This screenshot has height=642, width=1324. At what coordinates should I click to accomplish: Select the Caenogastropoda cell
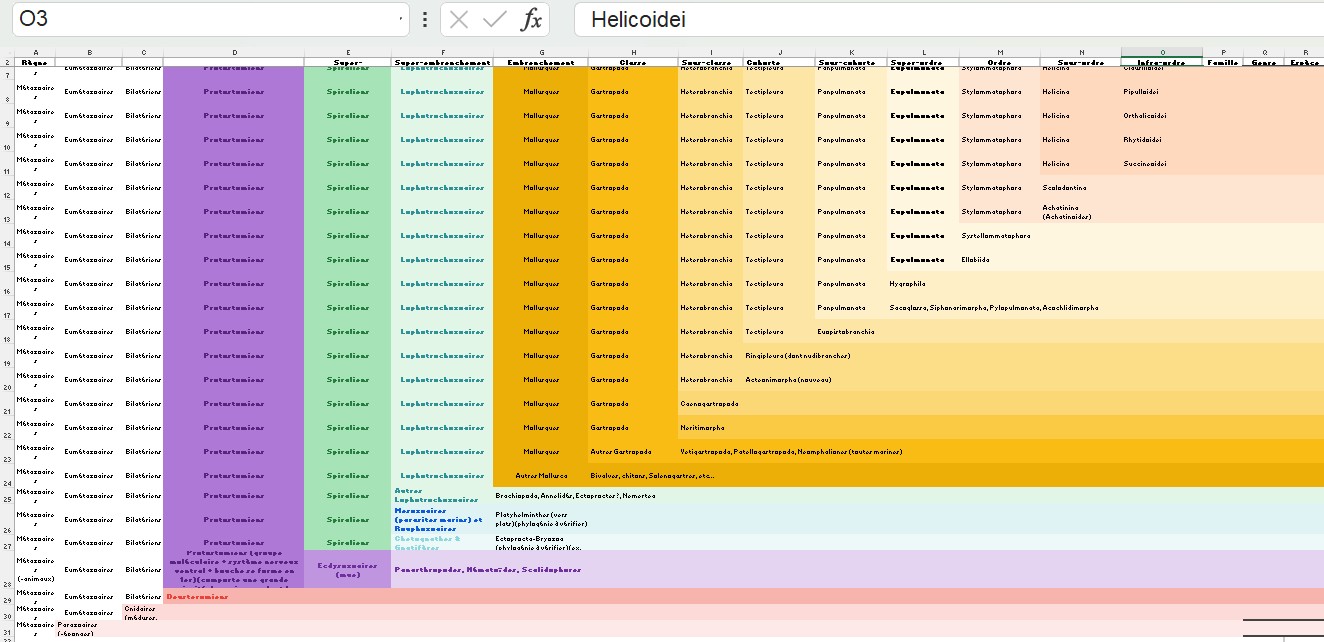pos(711,404)
